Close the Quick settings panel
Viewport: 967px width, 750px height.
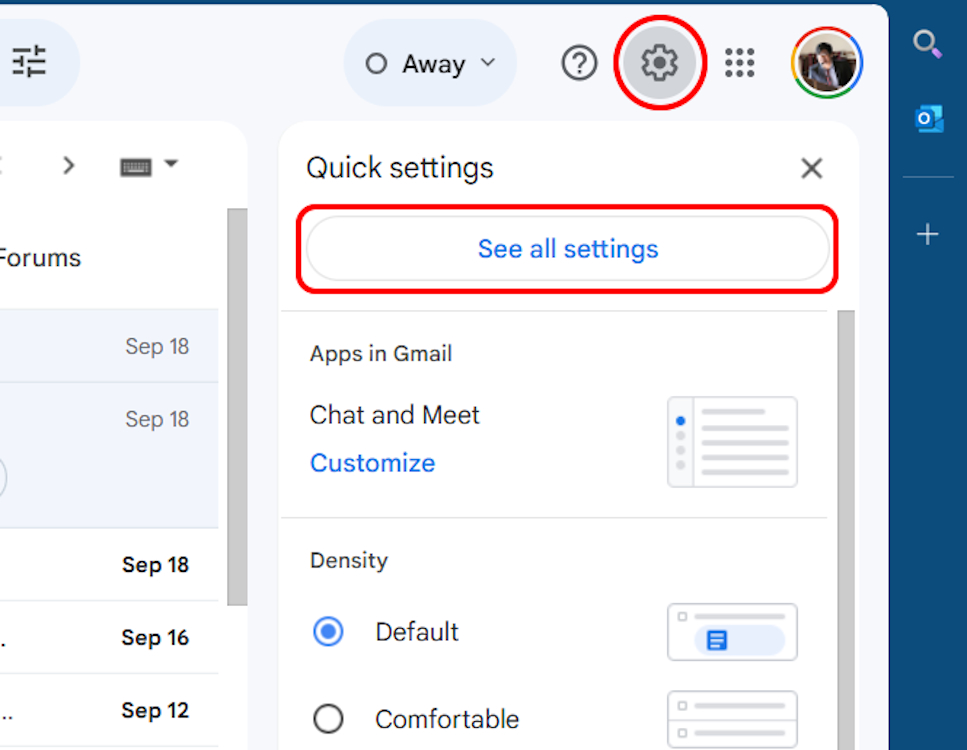[x=811, y=168]
